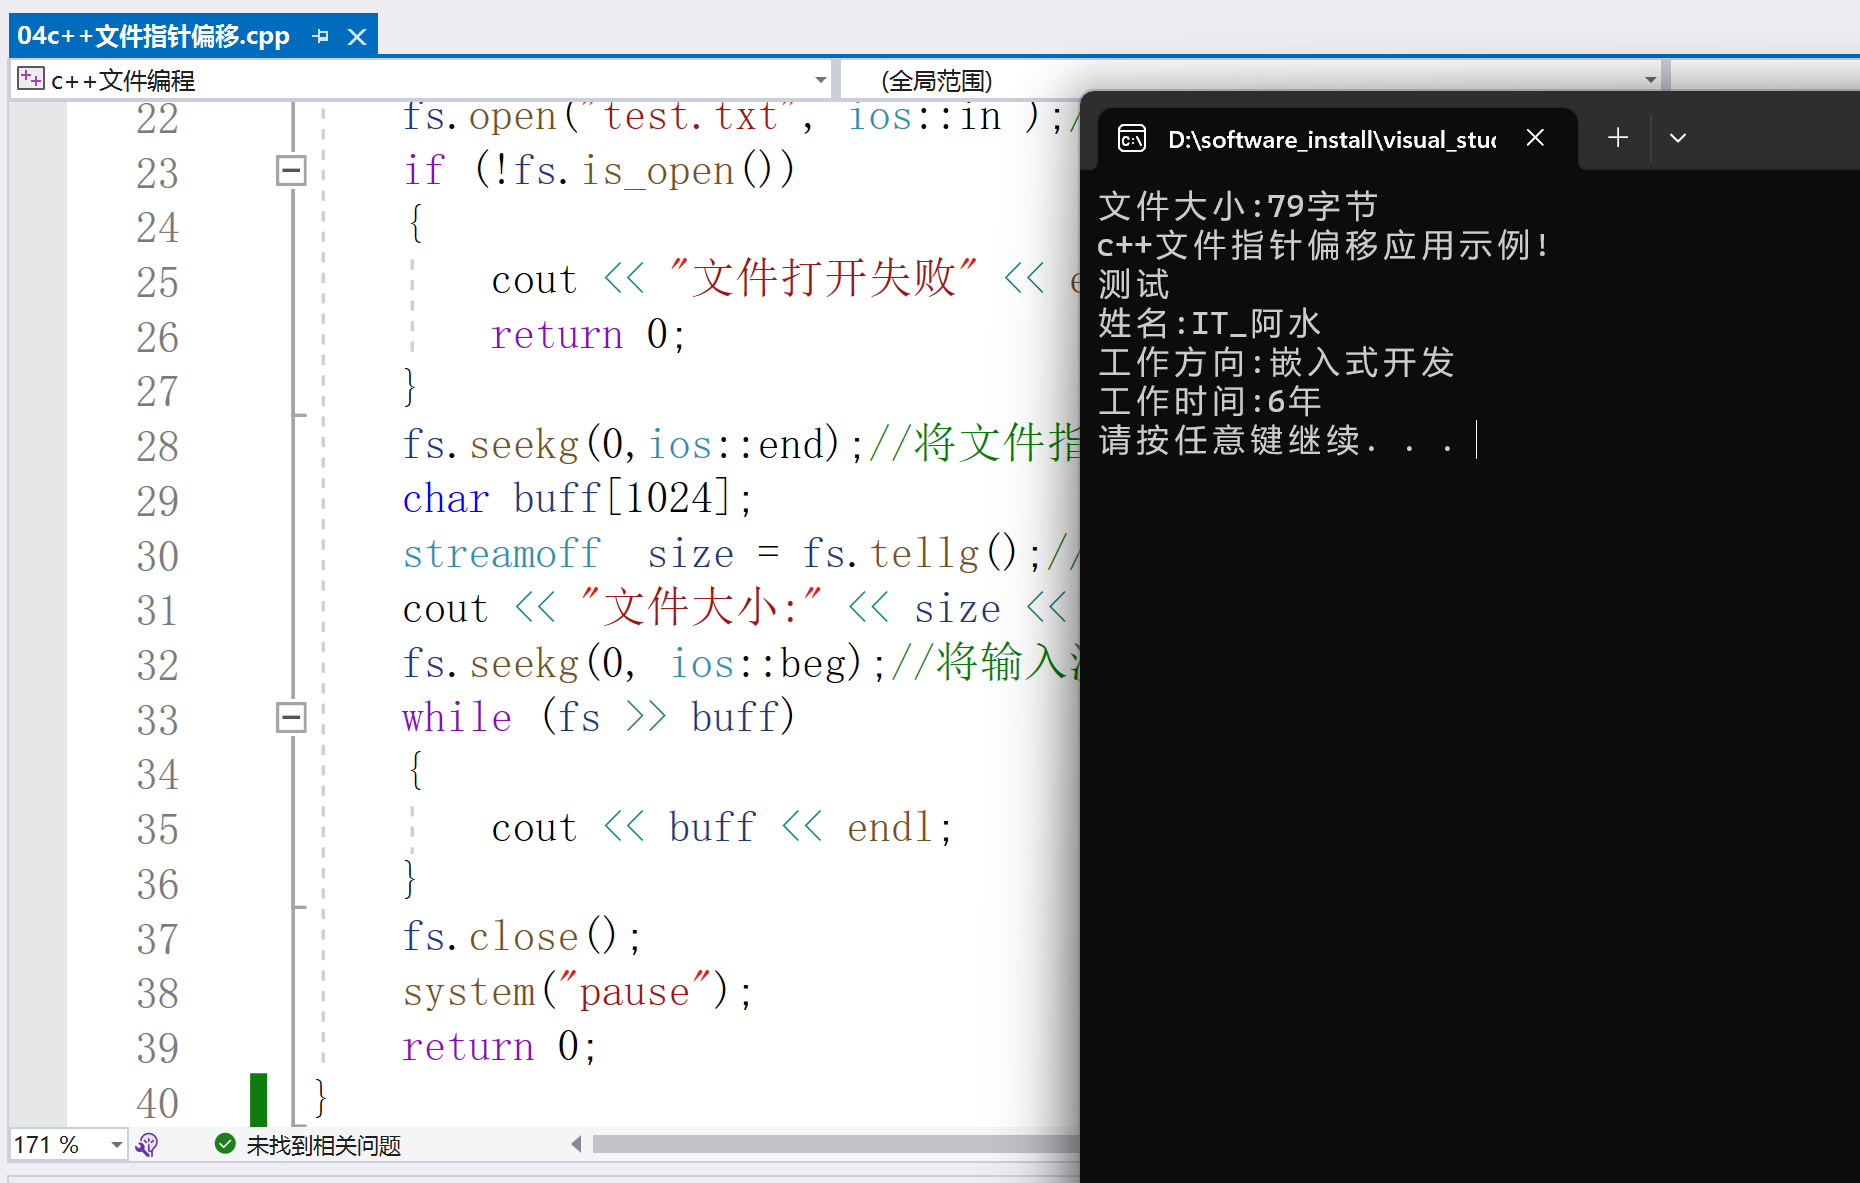The image size is (1860, 1183).
Task: Click the while keyword on line 33
Action: click(457, 718)
